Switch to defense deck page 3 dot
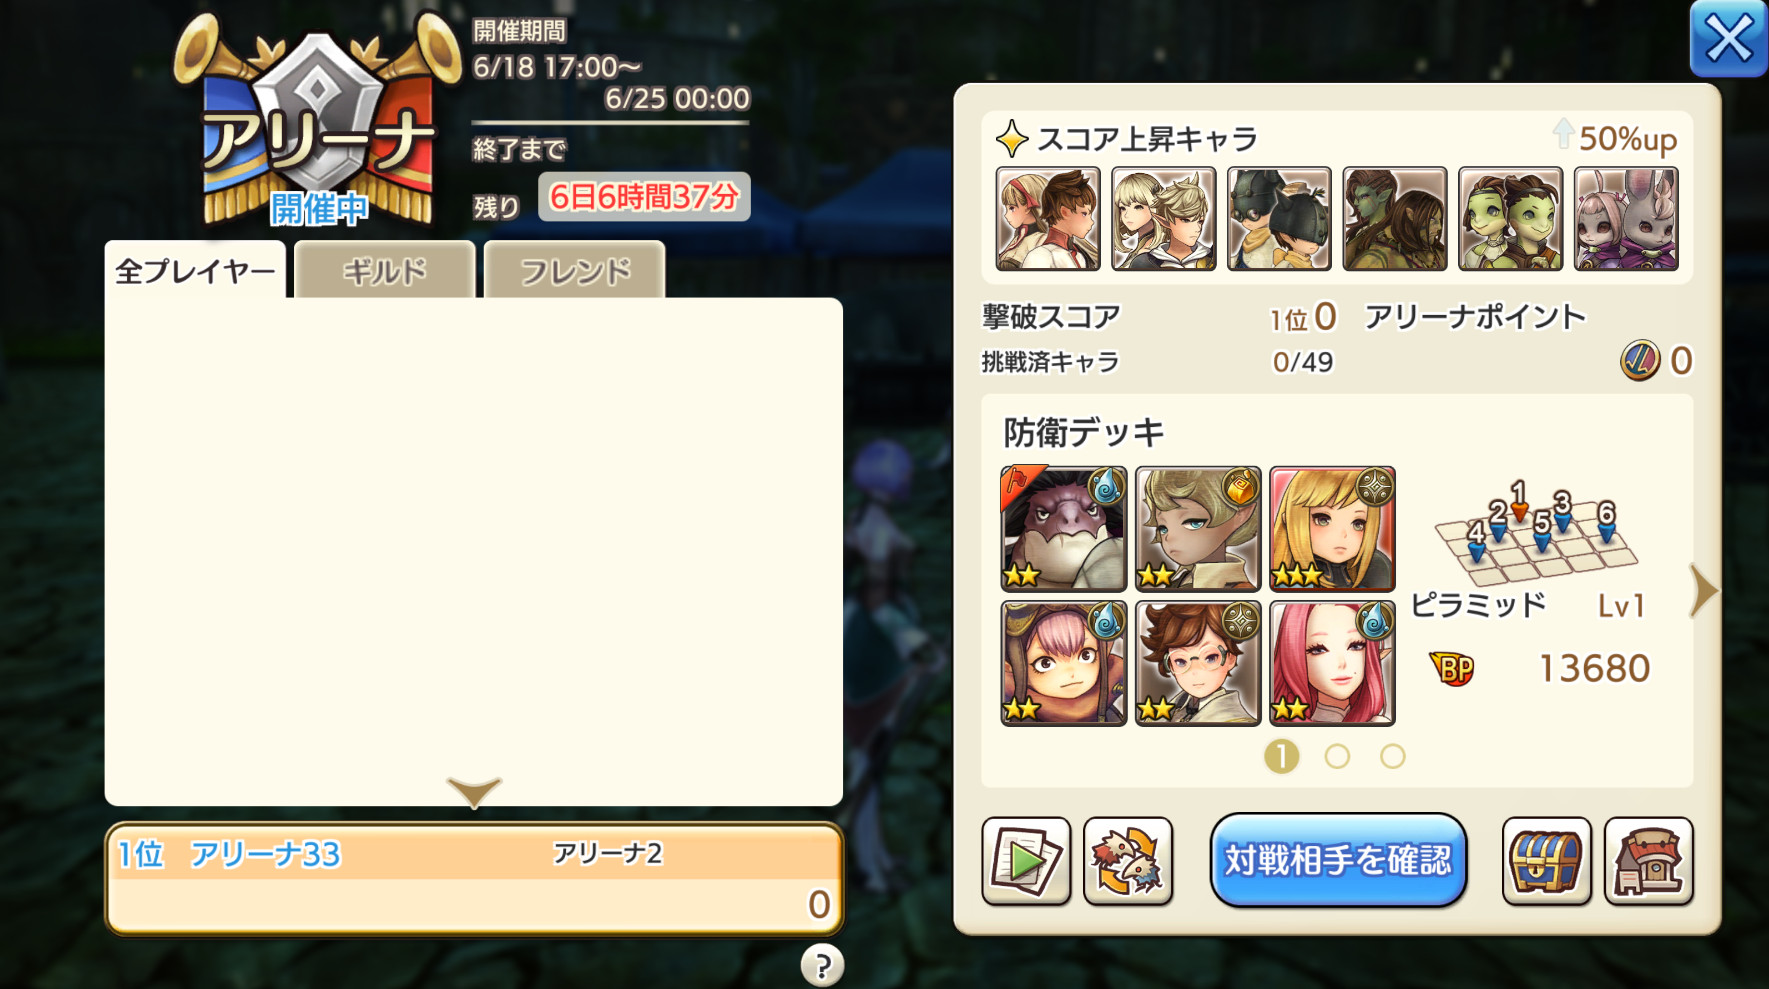 click(x=1393, y=757)
